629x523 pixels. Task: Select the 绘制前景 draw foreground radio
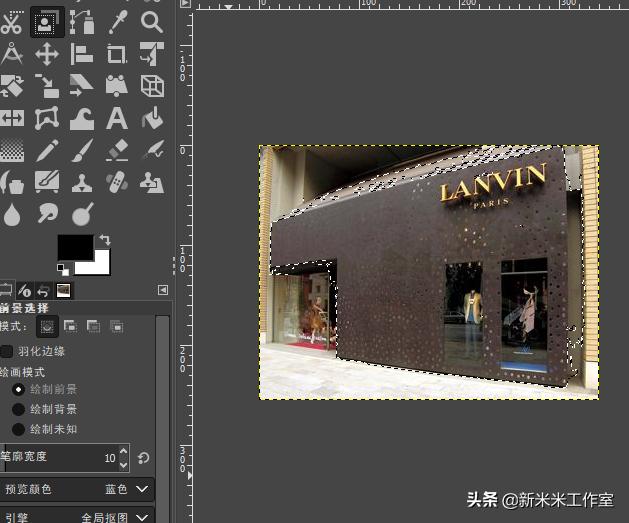[18, 389]
